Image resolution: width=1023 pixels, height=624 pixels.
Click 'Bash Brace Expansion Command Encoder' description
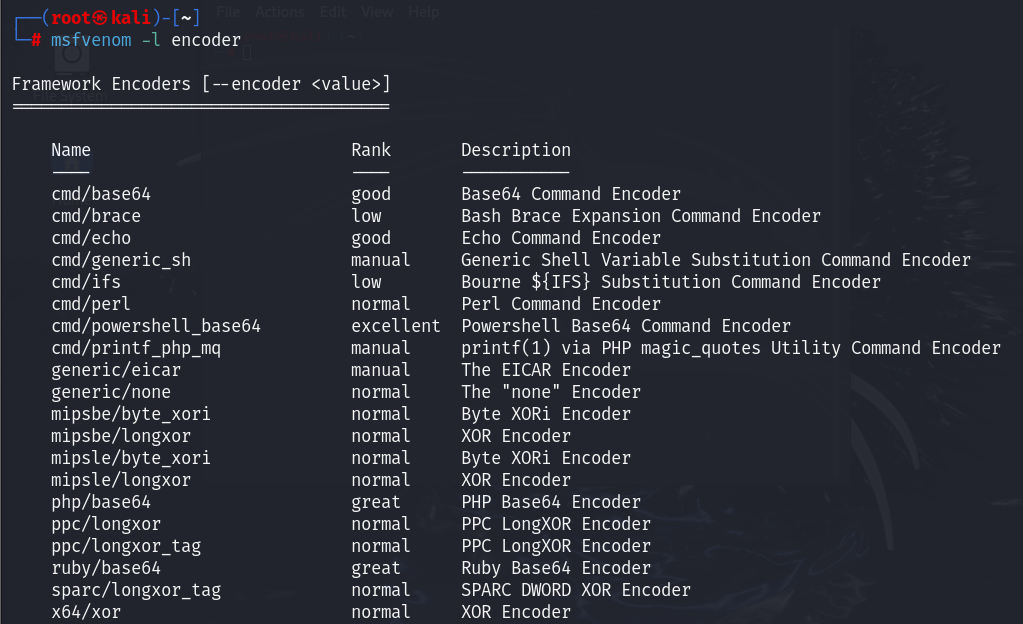point(641,216)
